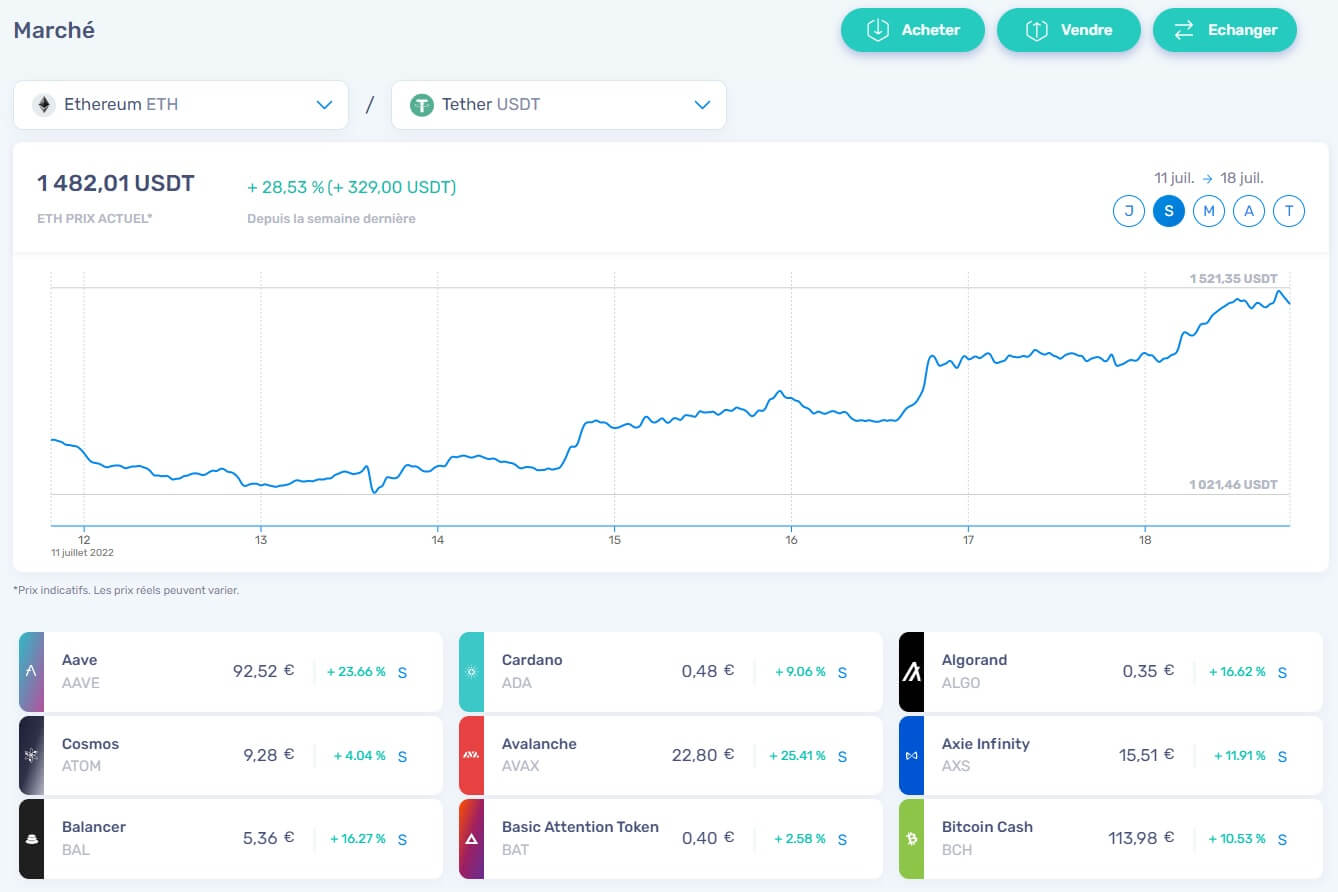Image resolution: width=1338 pixels, height=892 pixels.
Task: Click the 15 date marker on chart axis
Action: point(614,539)
